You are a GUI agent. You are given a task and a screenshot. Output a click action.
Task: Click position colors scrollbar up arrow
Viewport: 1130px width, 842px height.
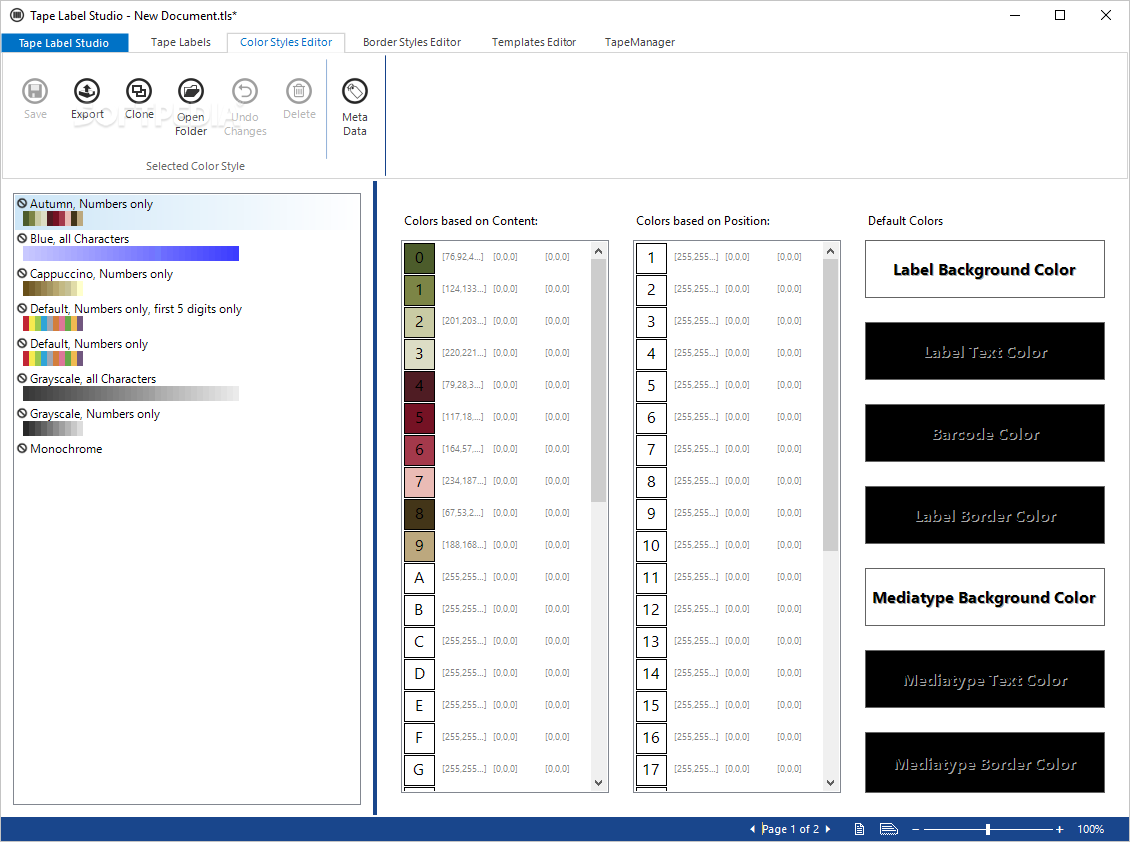tap(830, 251)
